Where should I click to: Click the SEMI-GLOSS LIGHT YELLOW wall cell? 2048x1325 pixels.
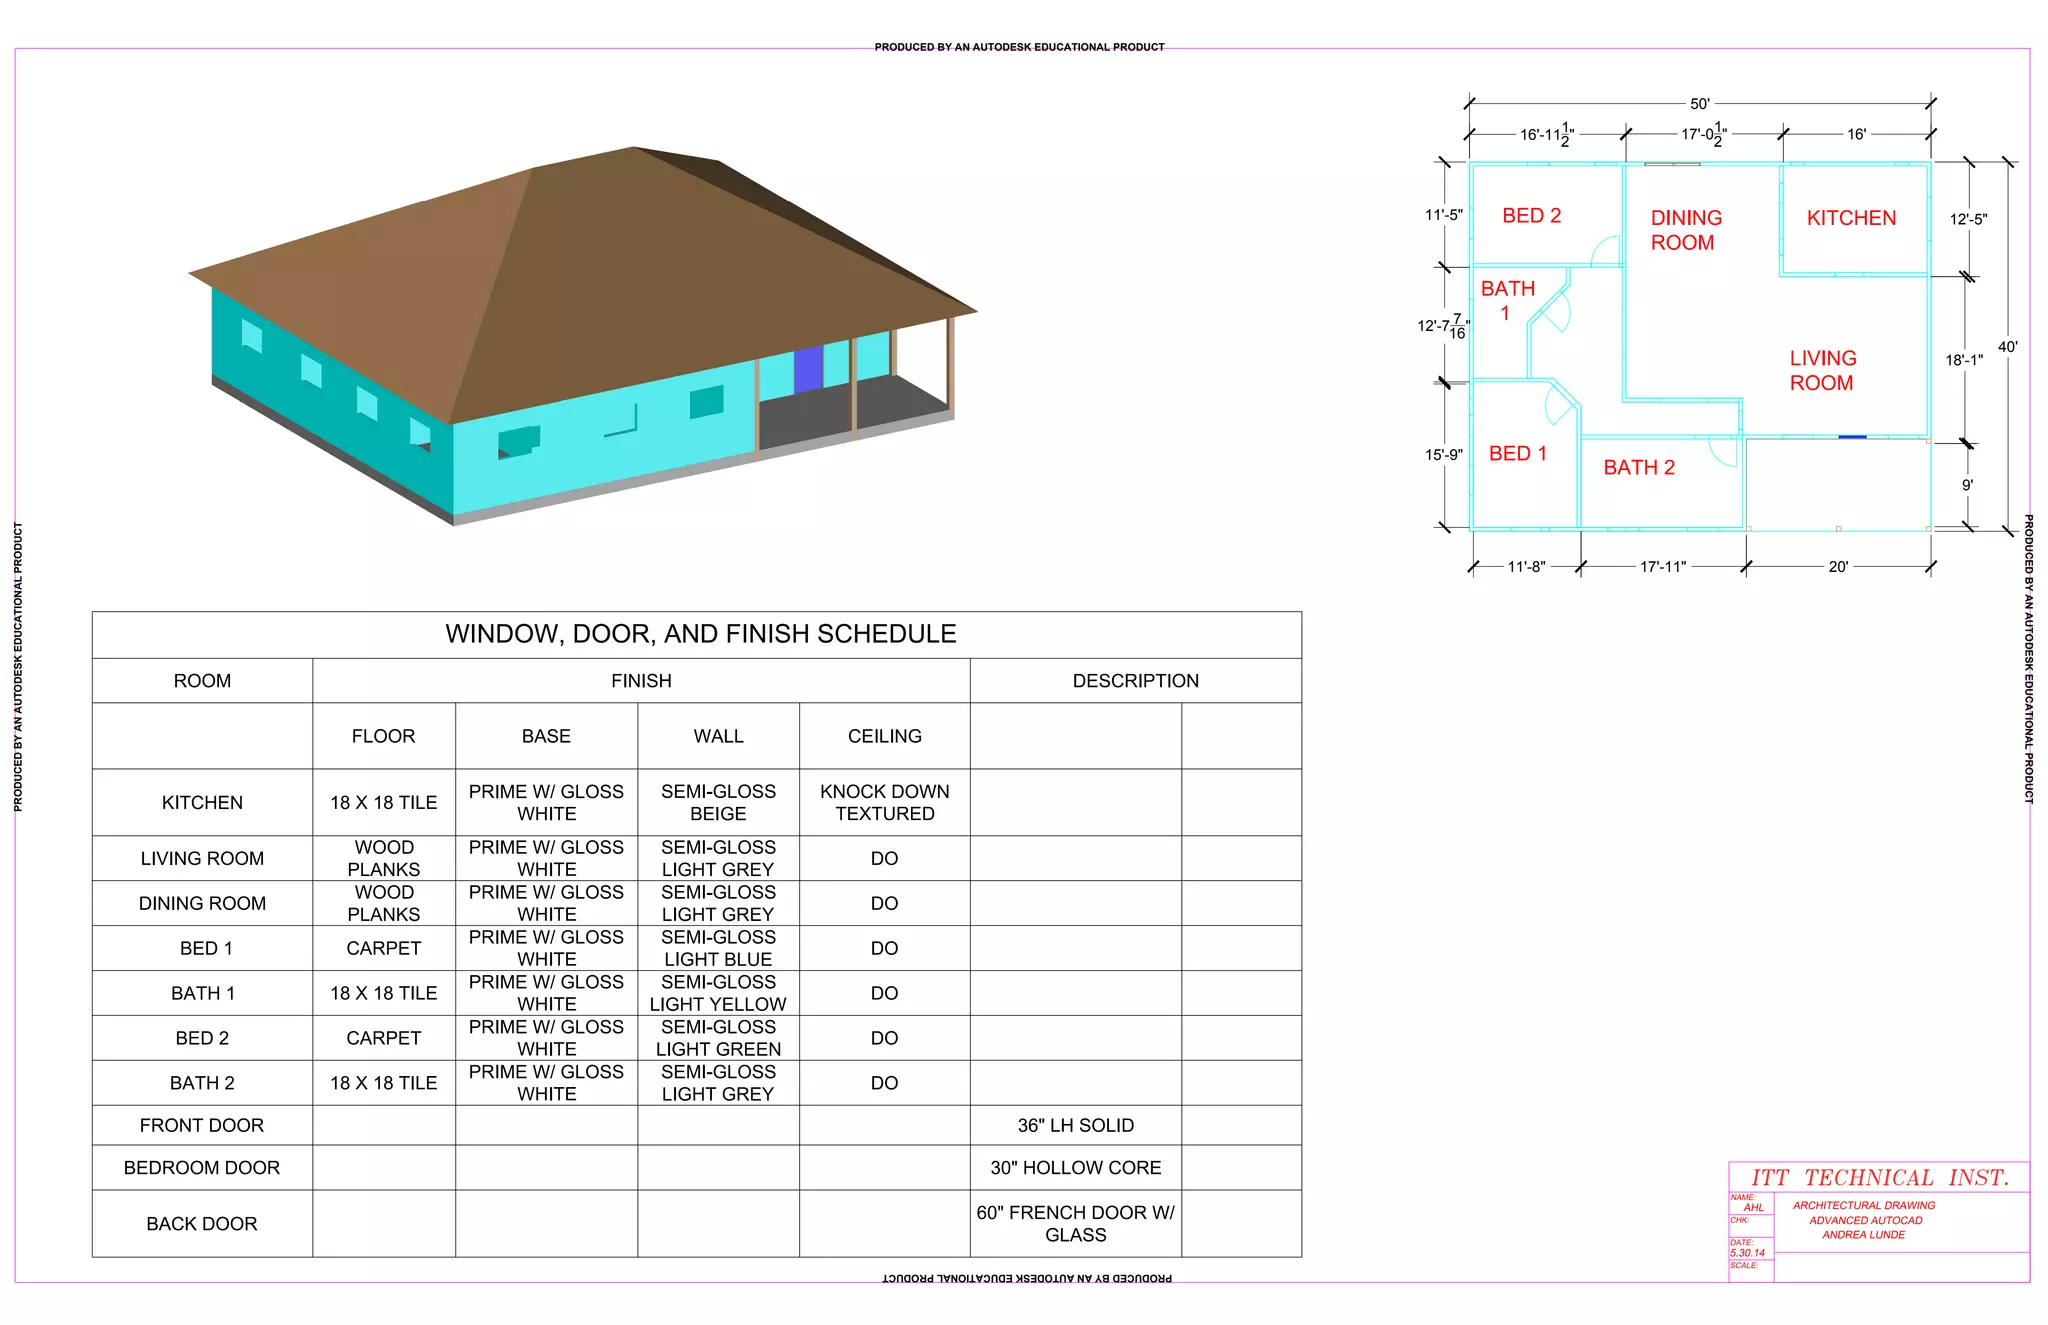tap(718, 993)
